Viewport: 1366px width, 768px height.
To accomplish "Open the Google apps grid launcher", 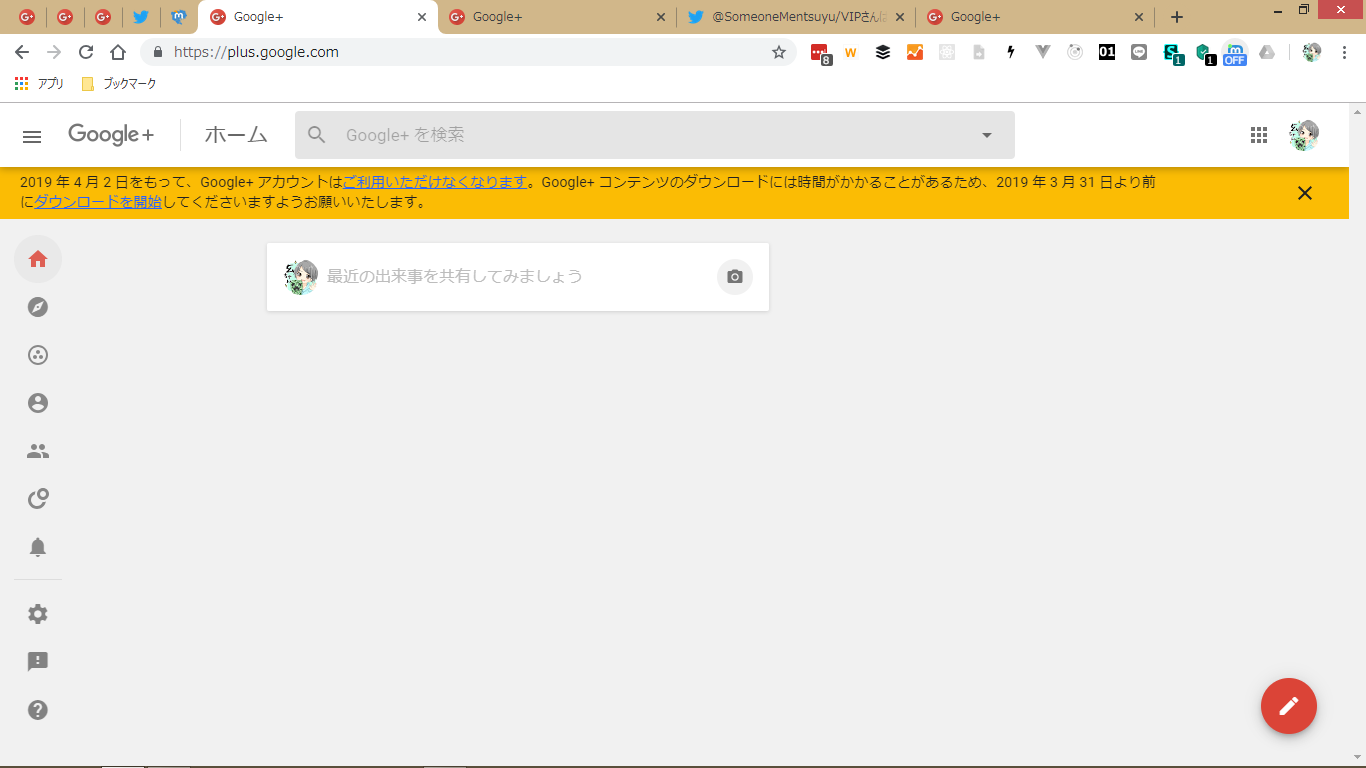I will click(x=1259, y=136).
